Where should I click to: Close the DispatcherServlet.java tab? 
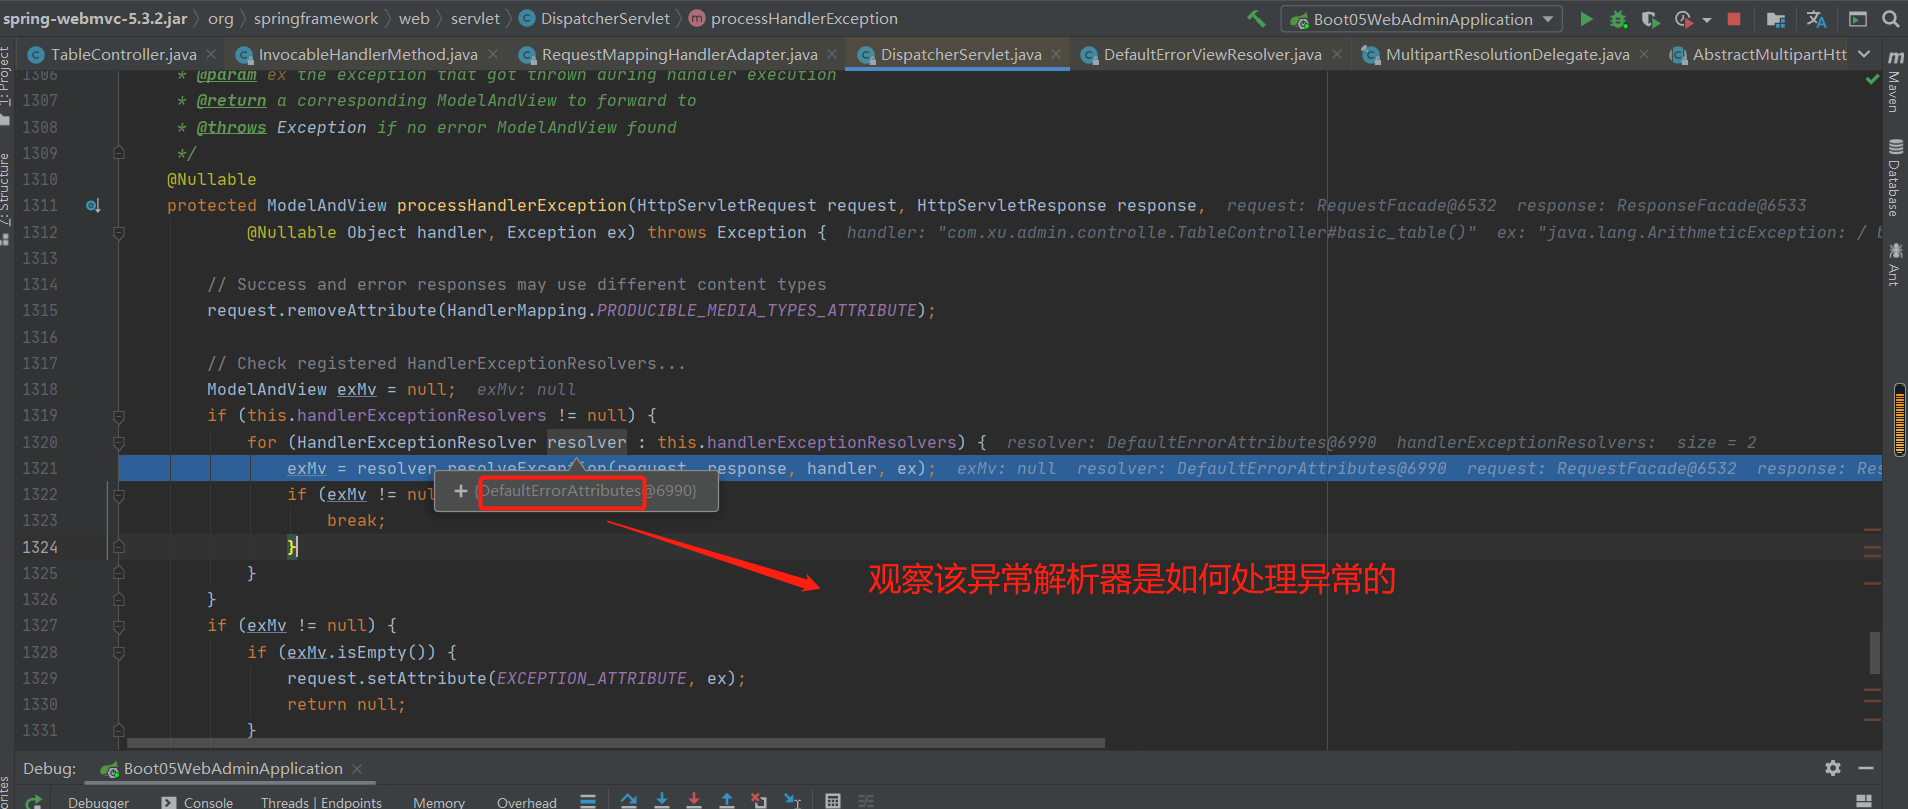click(x=1056, y=54)
